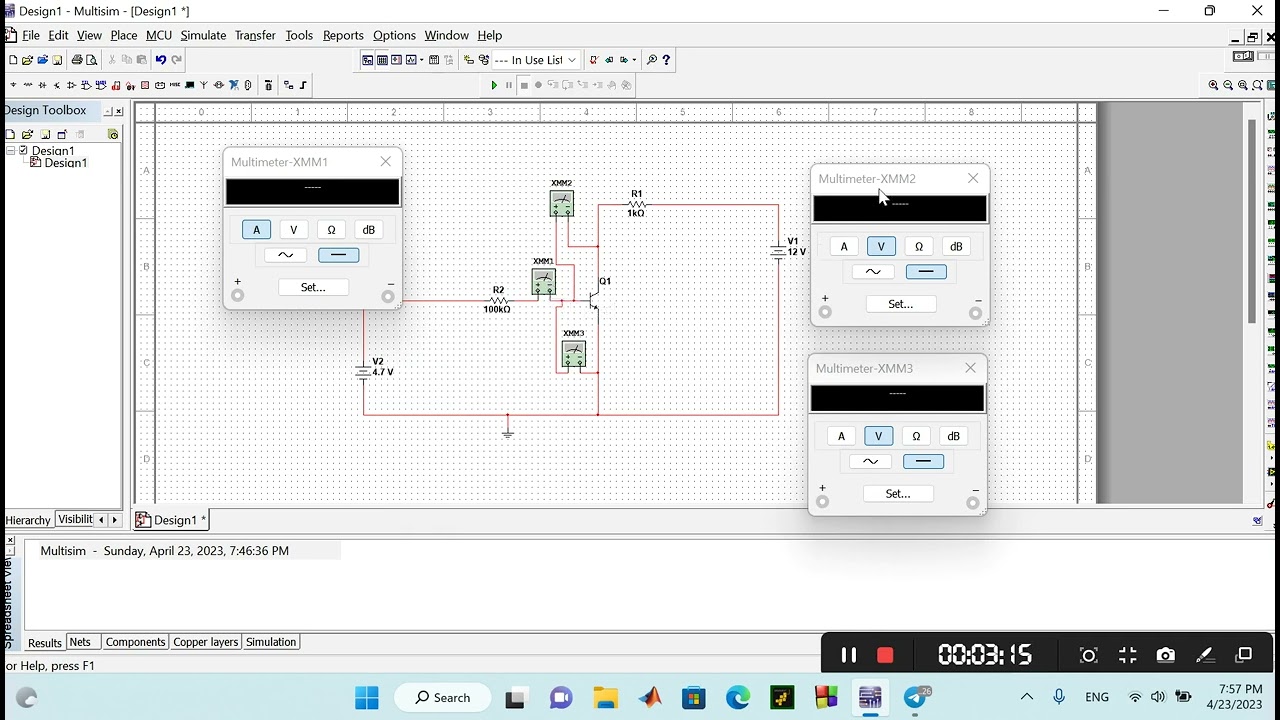1280x720 pixels.
Task: Select dB mode on Multimeter-XMM1
Action: [x=369, y=230]
